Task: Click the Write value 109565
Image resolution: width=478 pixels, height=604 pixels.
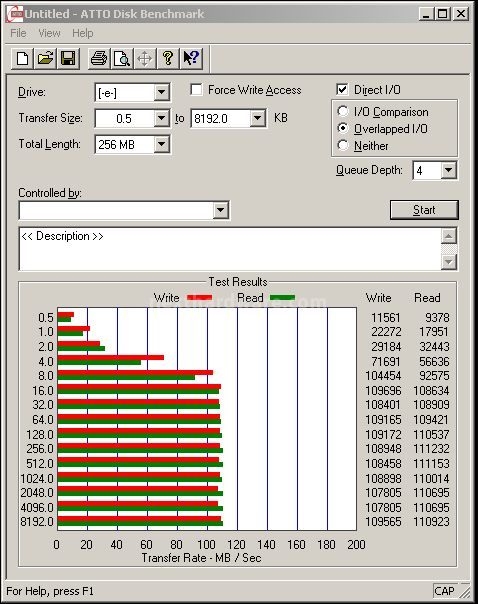Action: [x=383, y=522]
